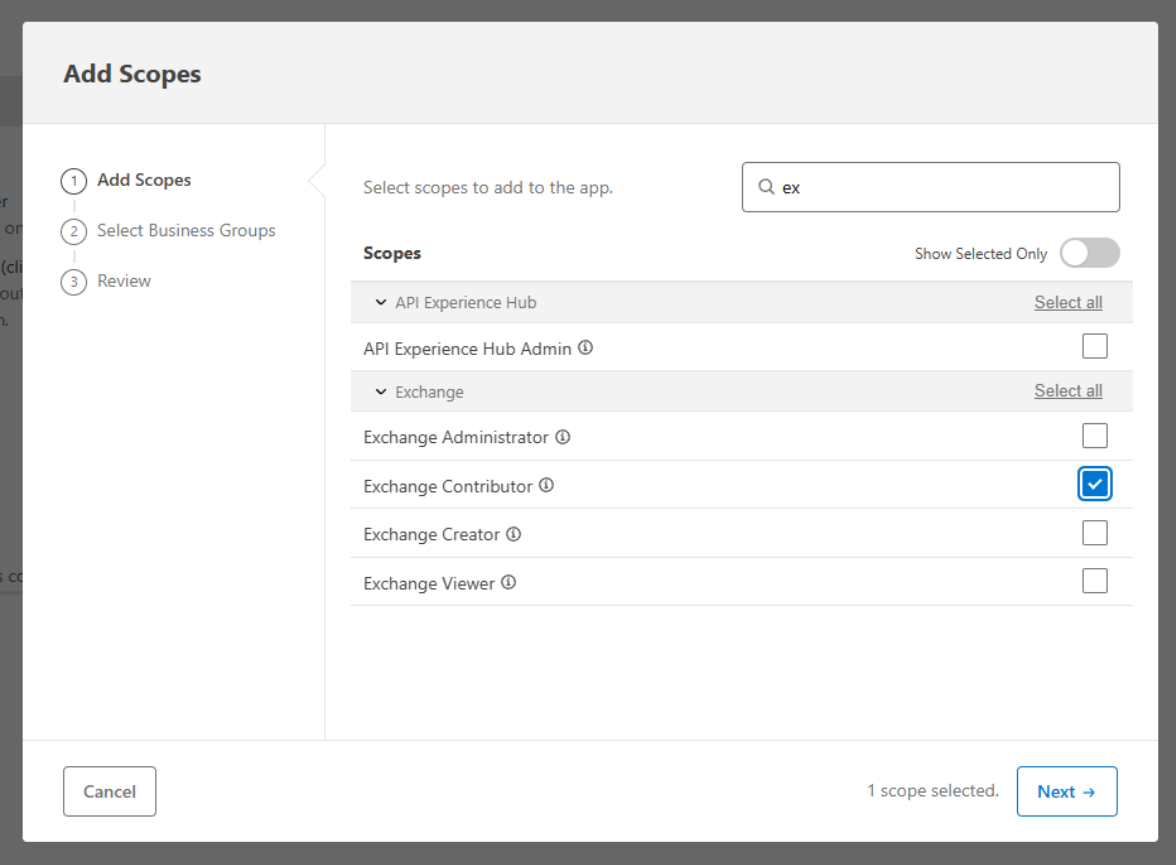This screenshot has height=865, width=1176.
Task: Go to the Review step label
Action: point(124,281)
